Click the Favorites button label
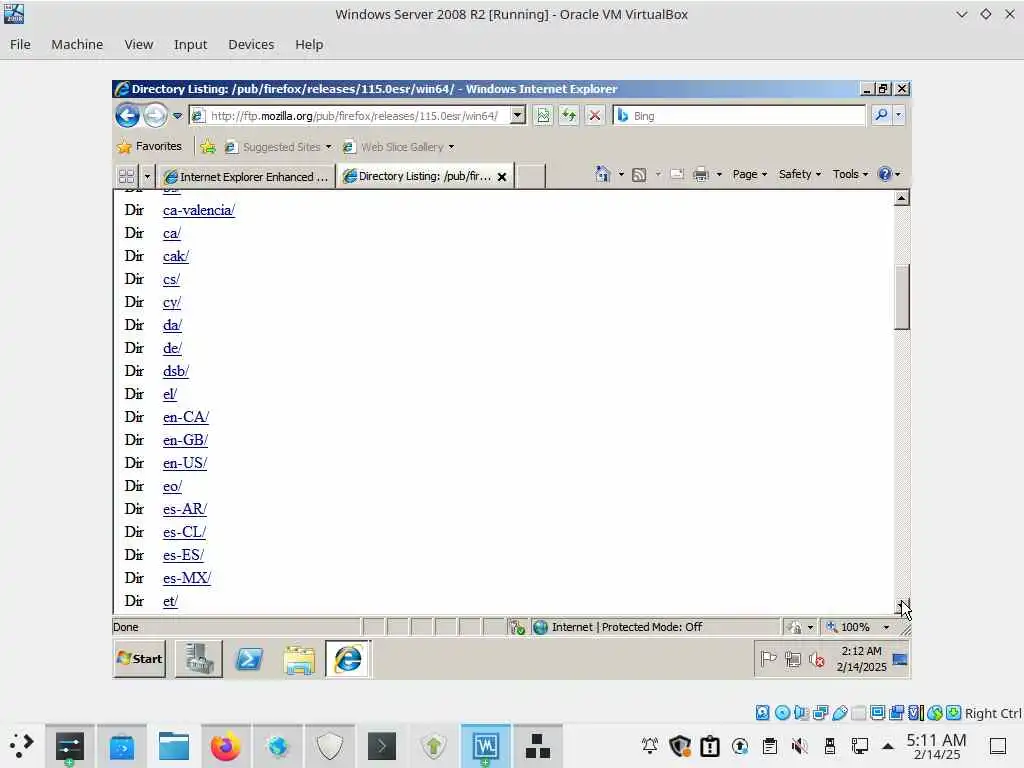This screenshot has height=768, width=1024. coord(159,146)
